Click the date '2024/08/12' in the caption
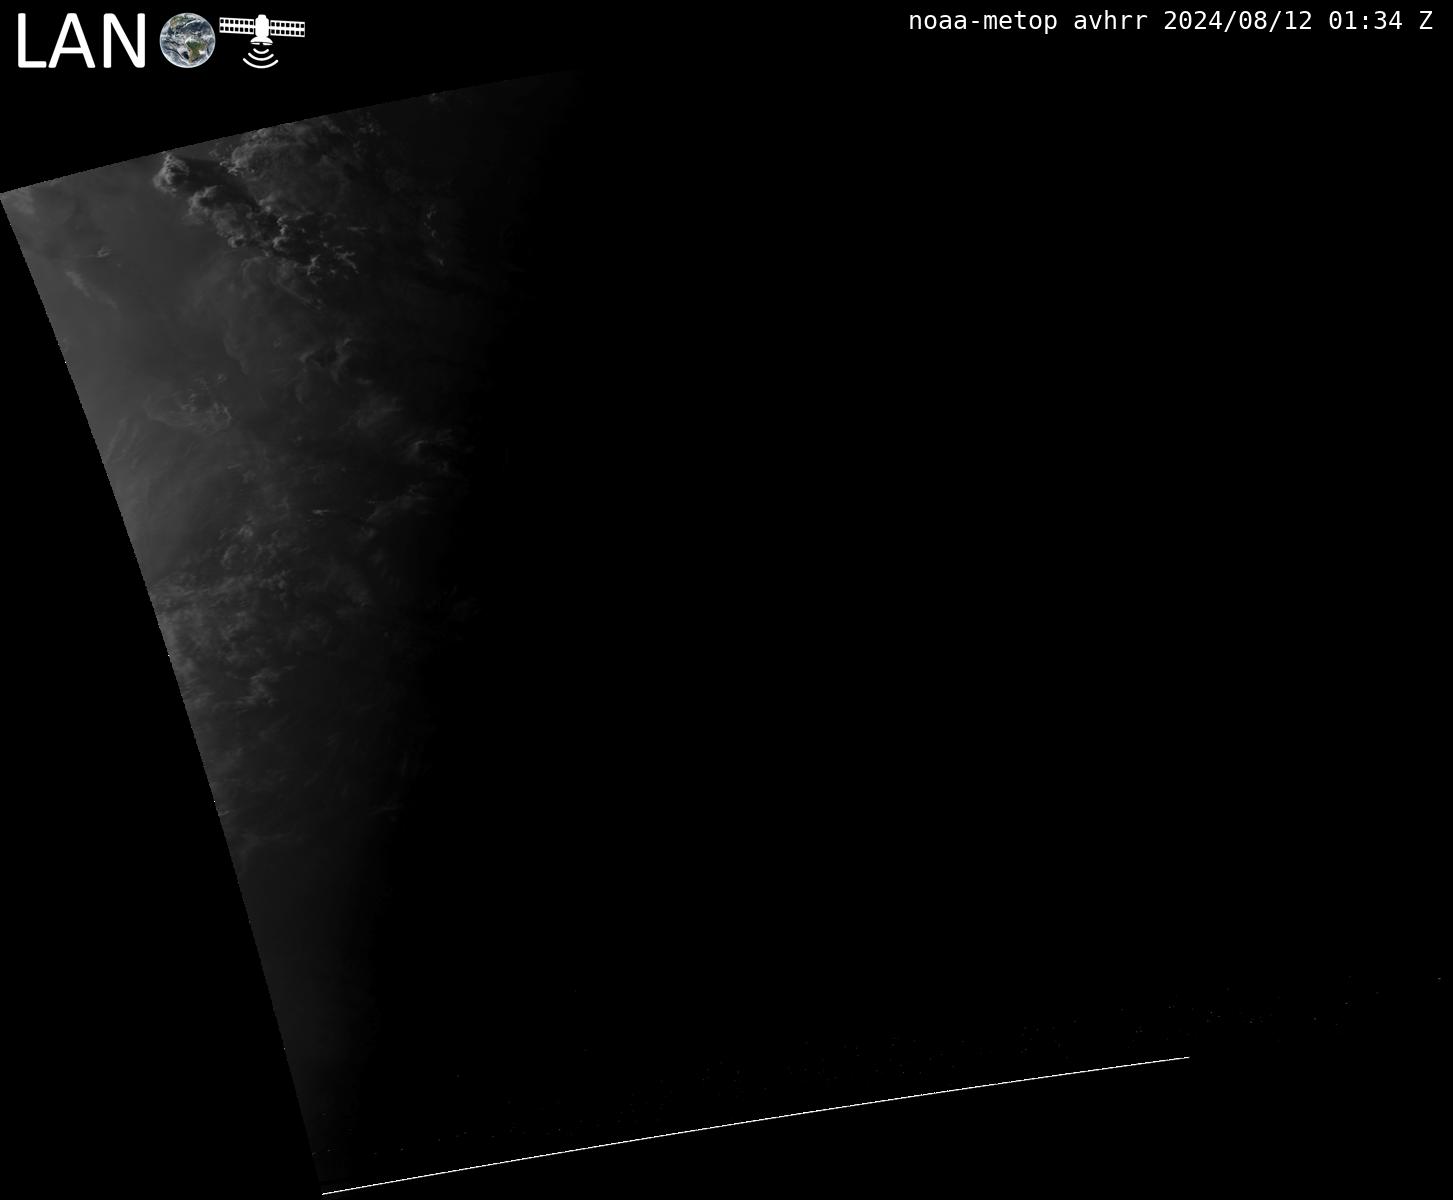Viewport: 1453px width, 1200px height. (1238, 21)
